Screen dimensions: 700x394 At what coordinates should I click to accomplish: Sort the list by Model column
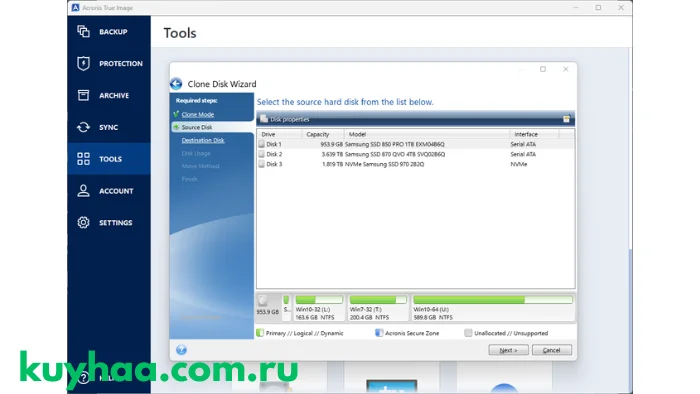[x=427, y=134]
